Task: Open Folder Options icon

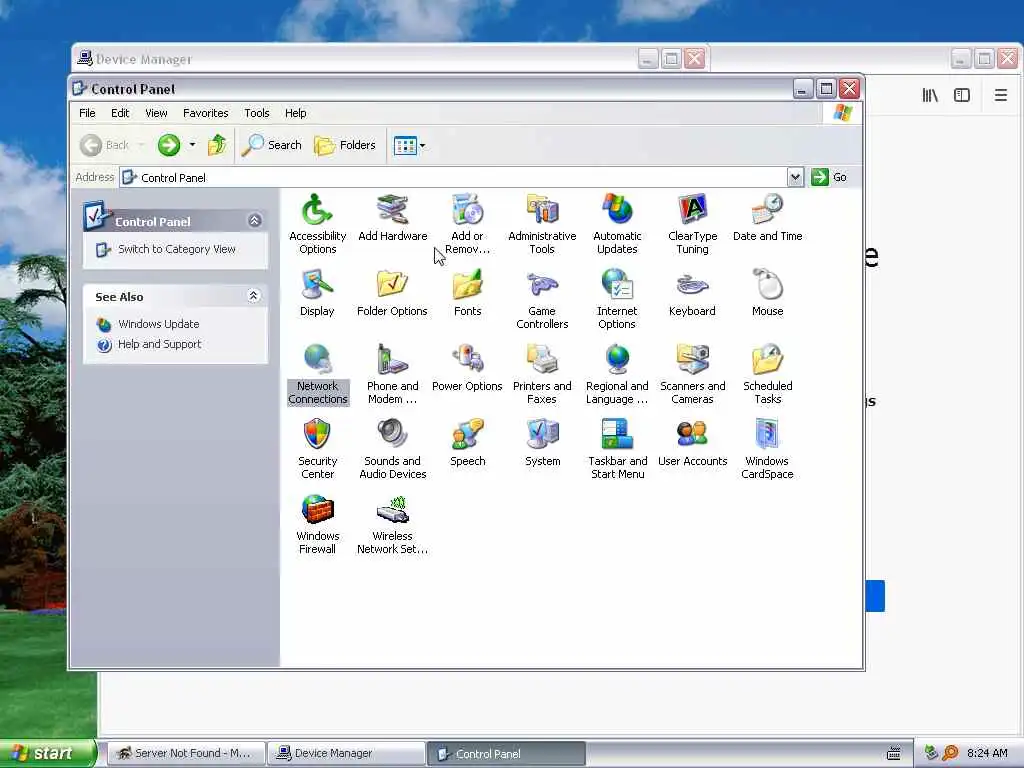Action: [x=392, y=293]
